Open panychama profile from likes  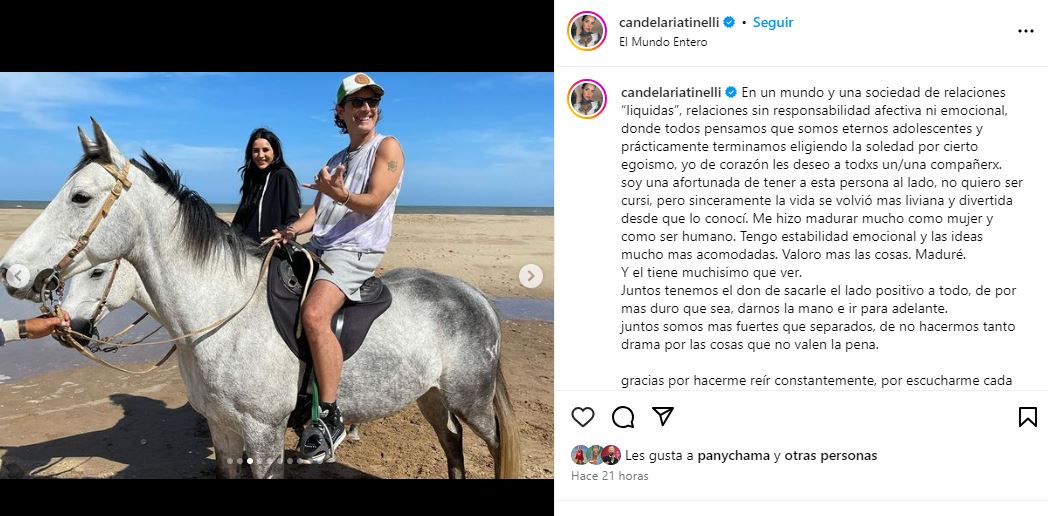[x=733, y=456]
